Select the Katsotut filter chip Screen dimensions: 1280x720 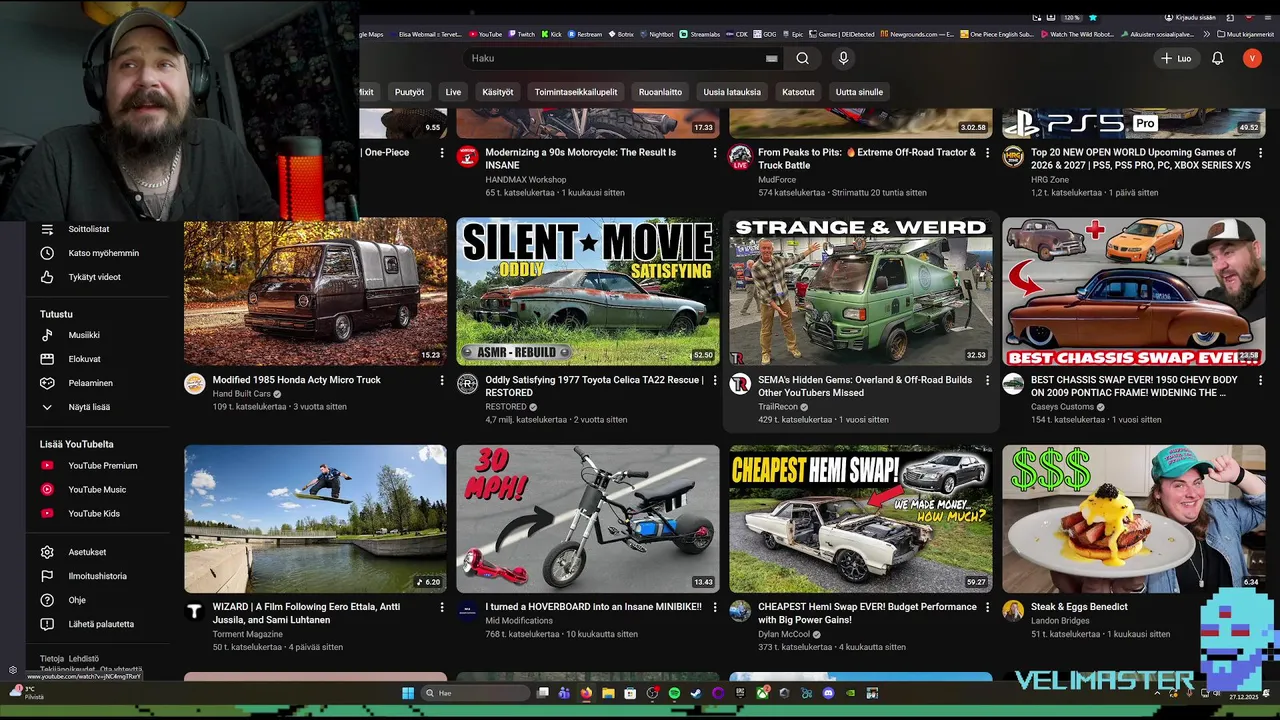(x=798, y=92)
